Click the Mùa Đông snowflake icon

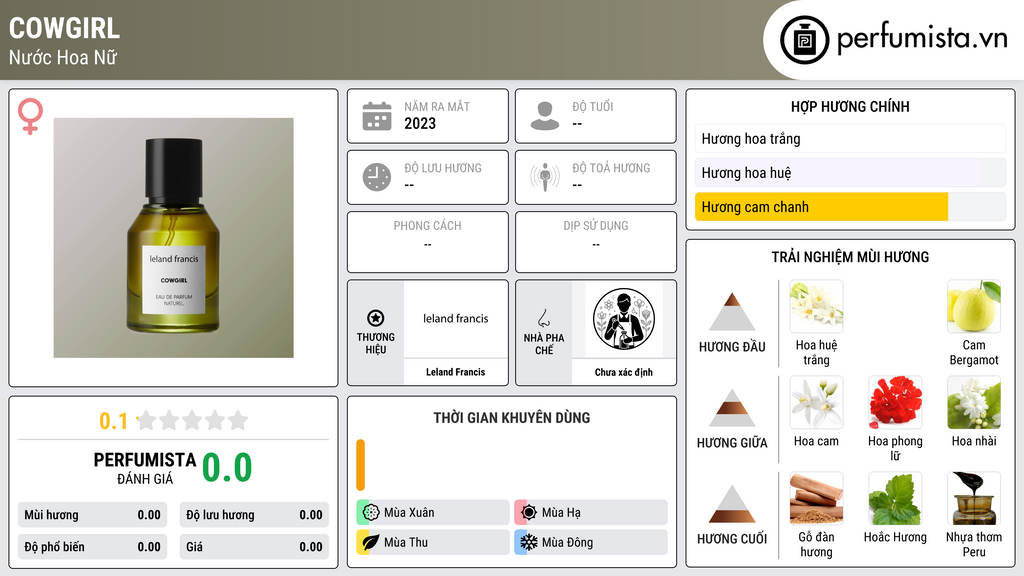(x=529, y=542)
